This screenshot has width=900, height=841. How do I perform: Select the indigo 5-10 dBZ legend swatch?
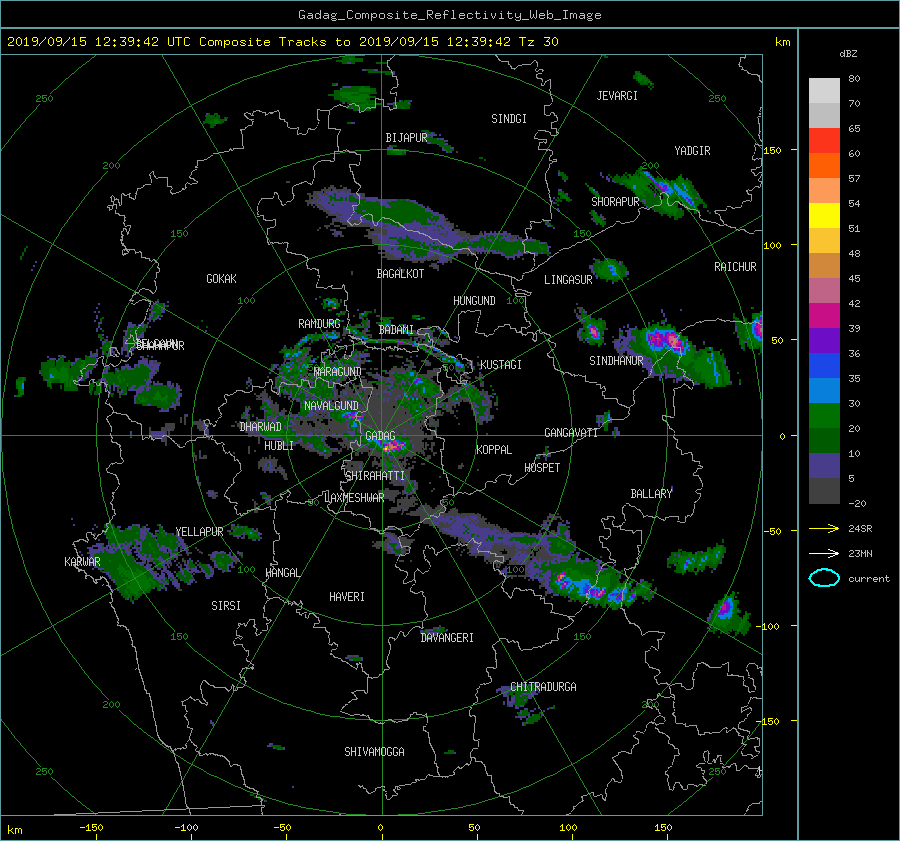tap(824, 466)
